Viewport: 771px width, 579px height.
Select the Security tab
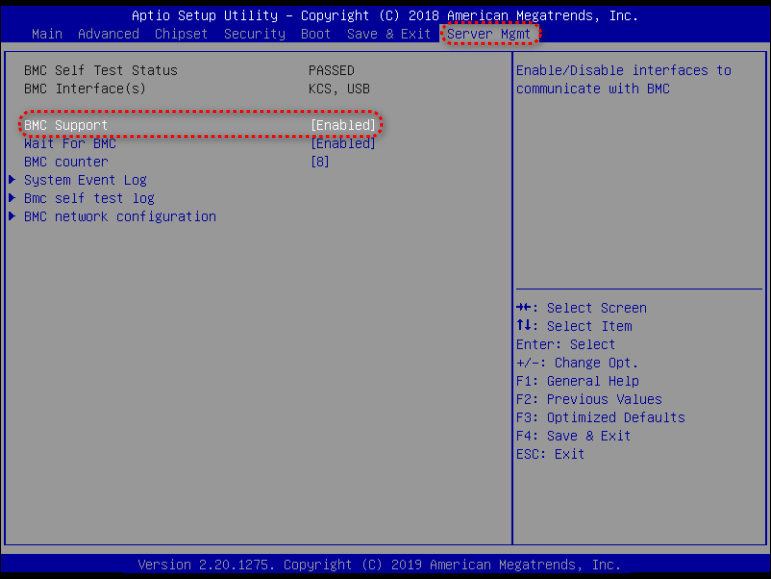[x=254, y=34]
